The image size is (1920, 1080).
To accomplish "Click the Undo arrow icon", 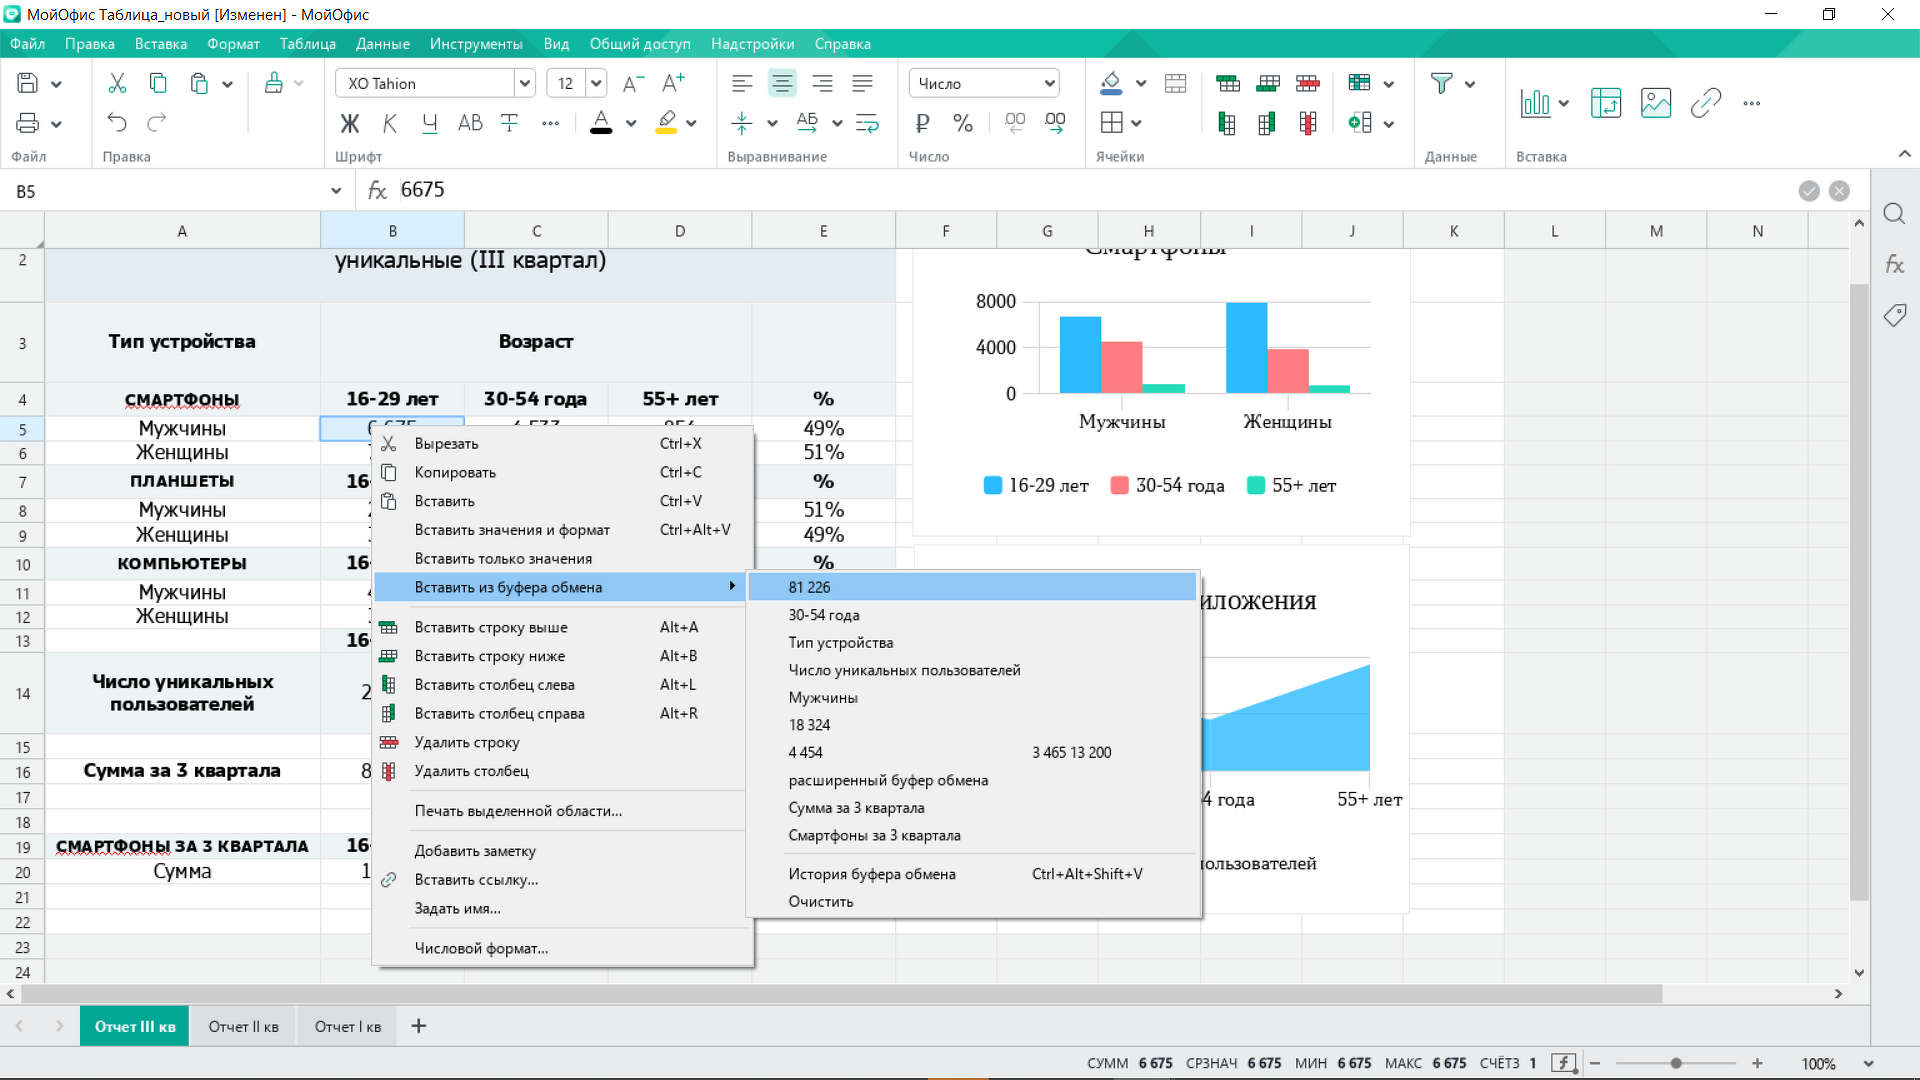I will [117, 123].
